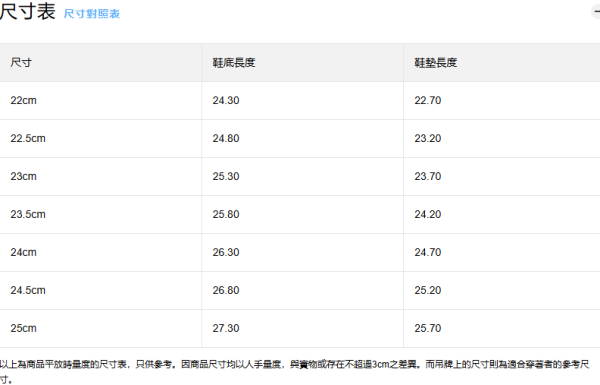
Task: Click the 24.30 sole length value
Action: (x=226, y=100)
